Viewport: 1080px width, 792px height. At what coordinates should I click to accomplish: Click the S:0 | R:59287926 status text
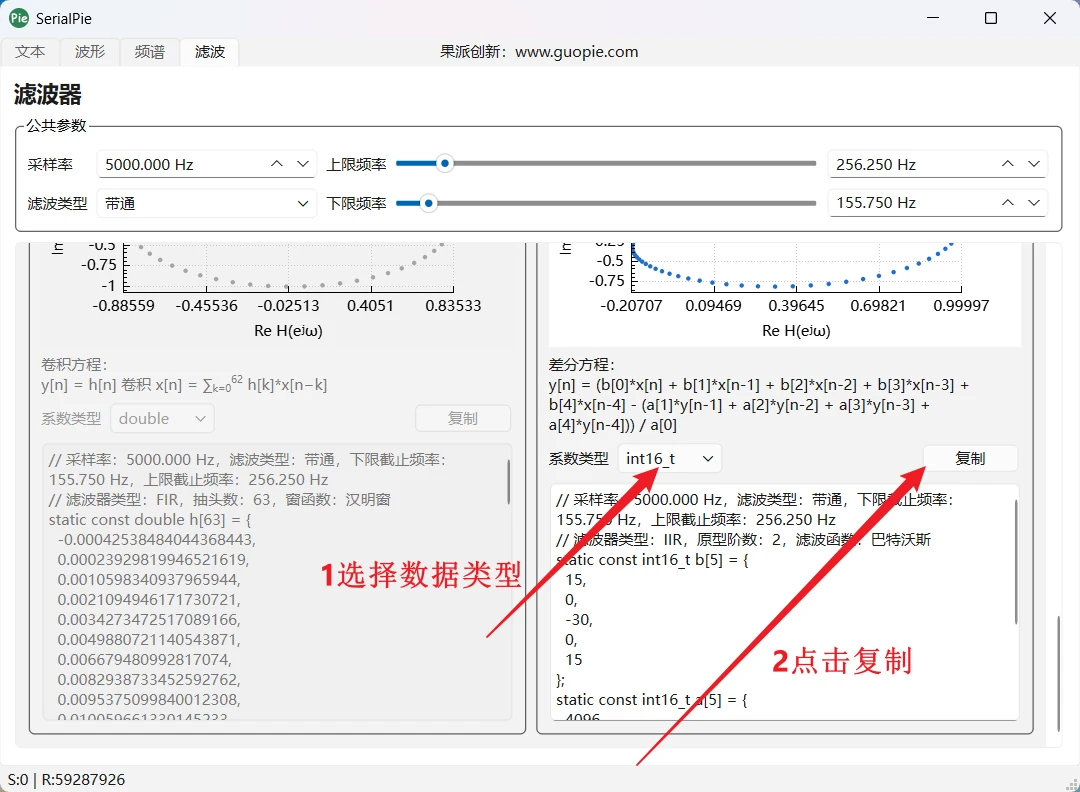click(x=67, y=780)
